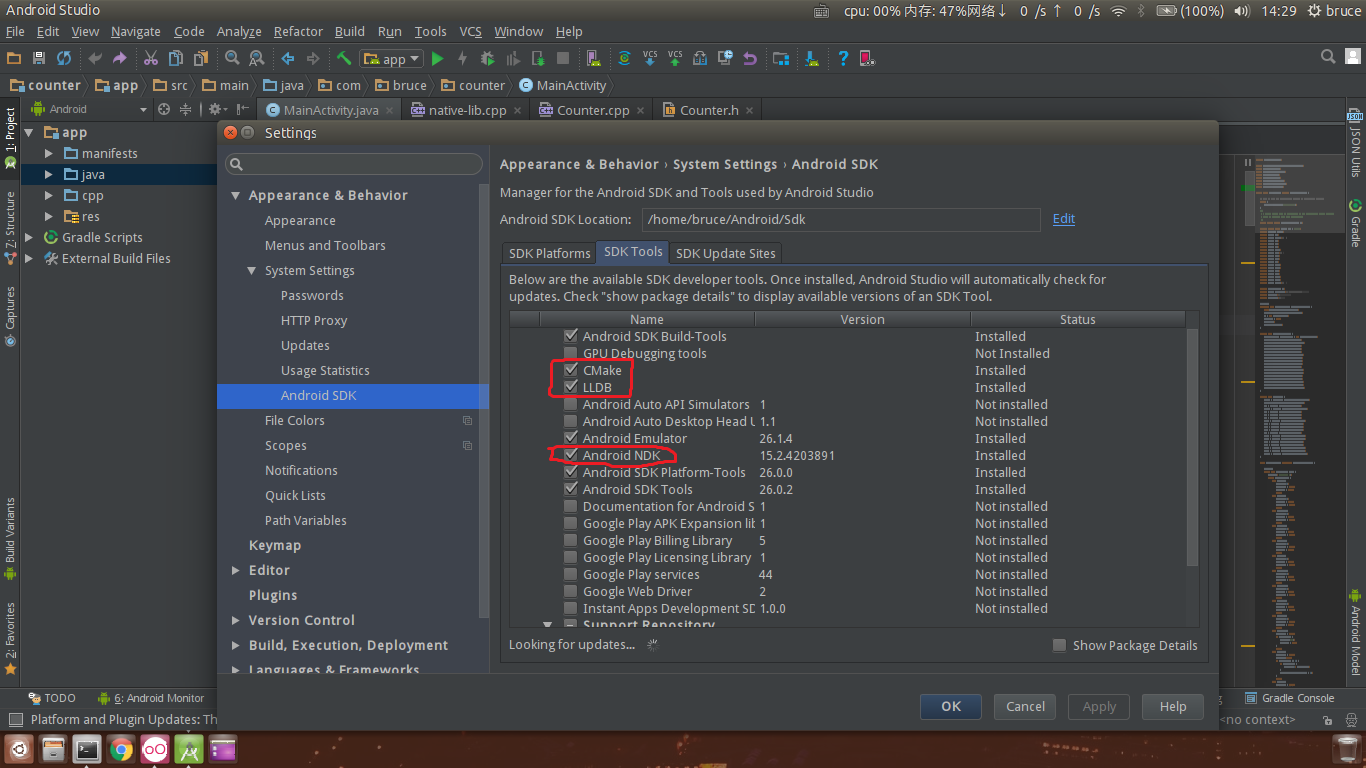Open the app run configuration dropdown
The width and height of the screenshot is (1366, 768).
391,59
